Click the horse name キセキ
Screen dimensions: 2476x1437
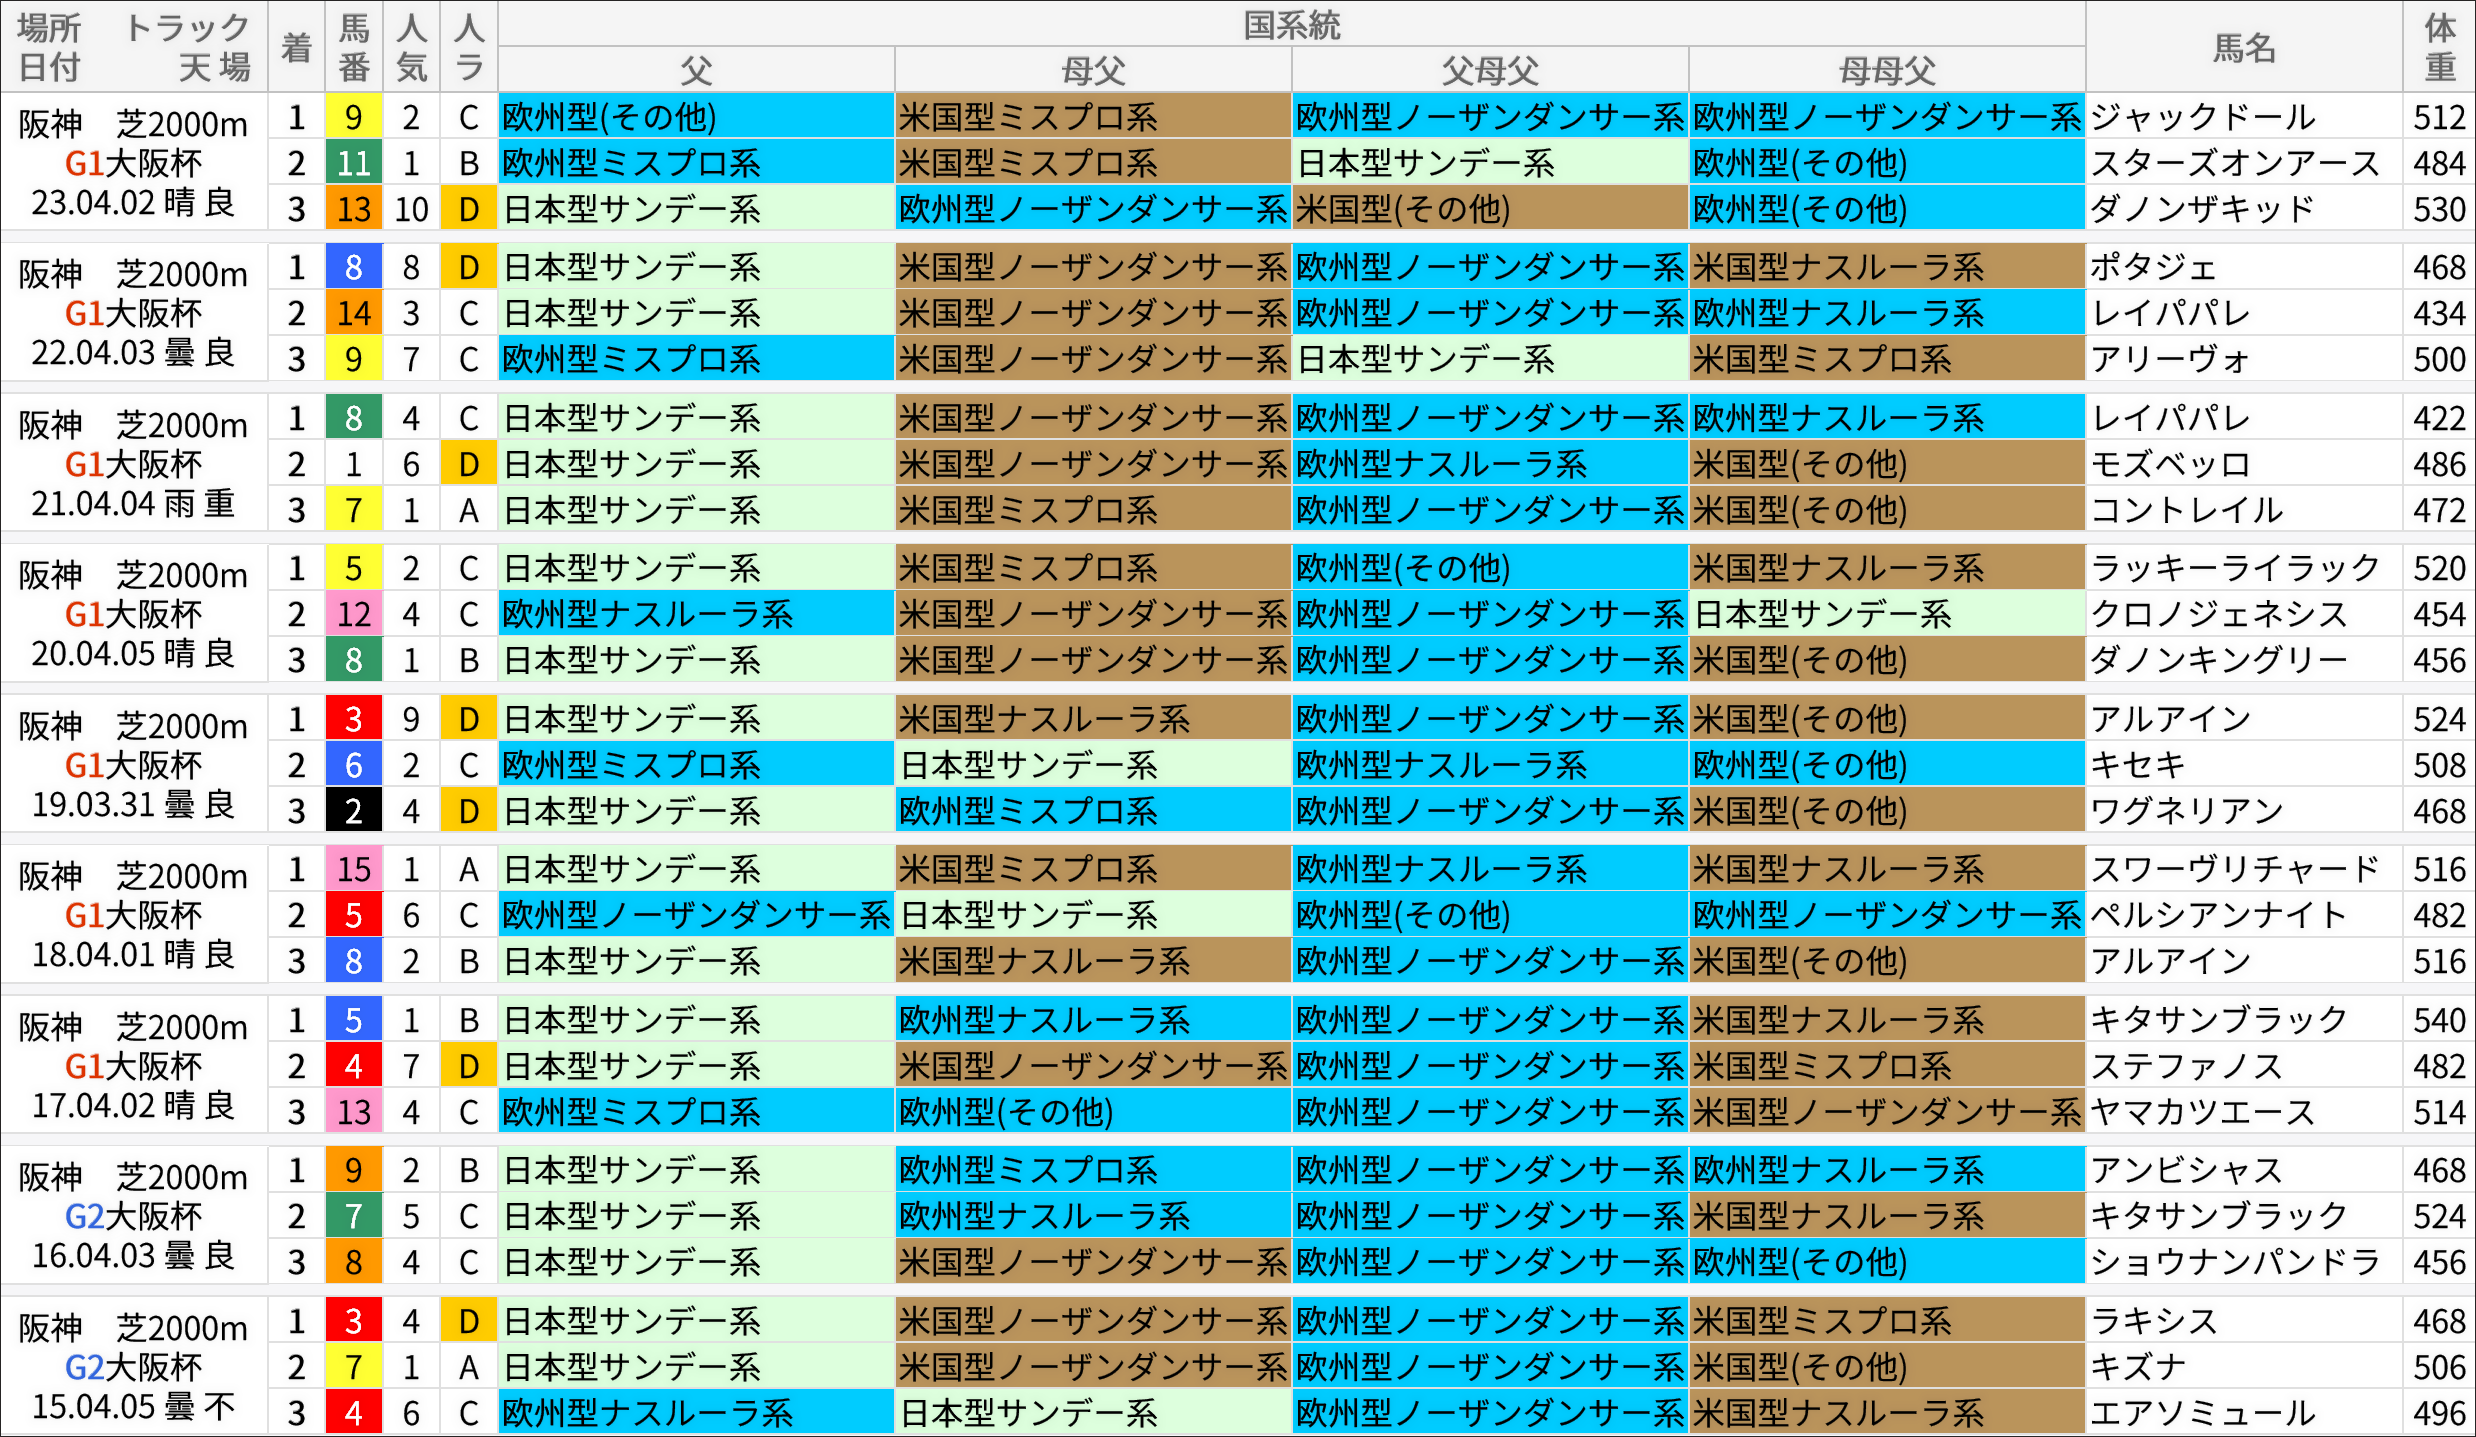click(x=2138, y=766)
